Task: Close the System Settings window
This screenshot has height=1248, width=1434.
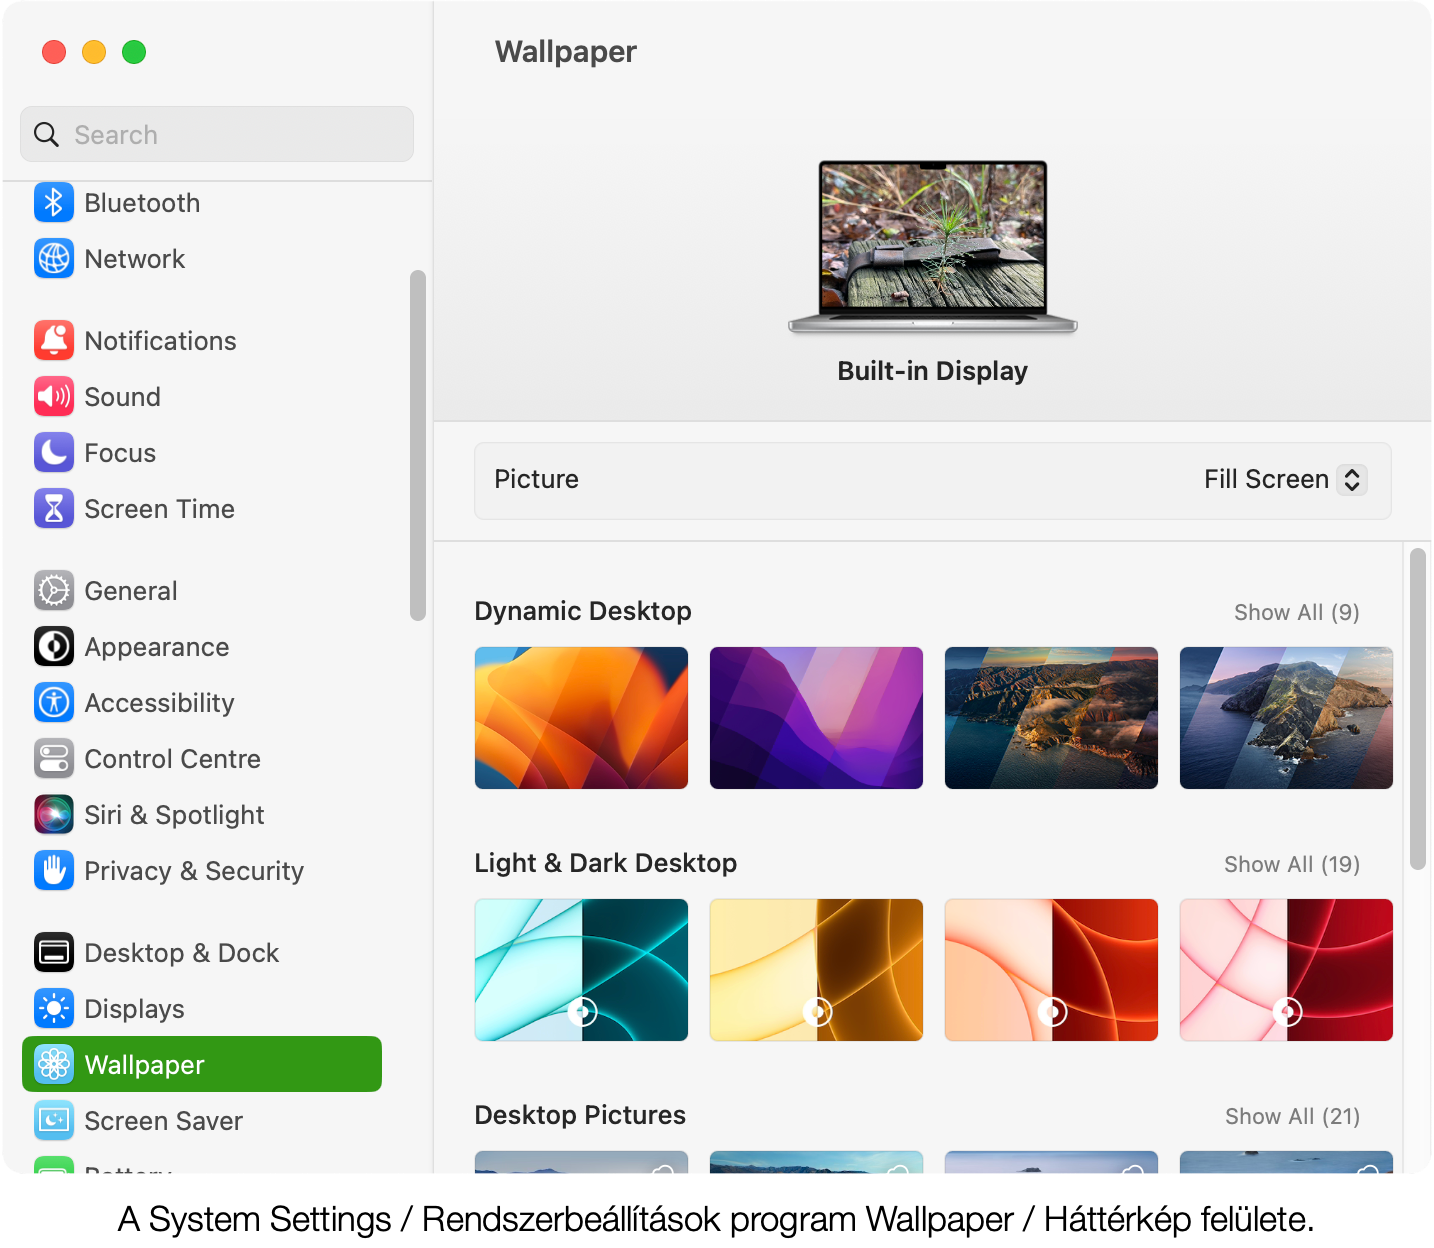Action: [x=54, y=52]
